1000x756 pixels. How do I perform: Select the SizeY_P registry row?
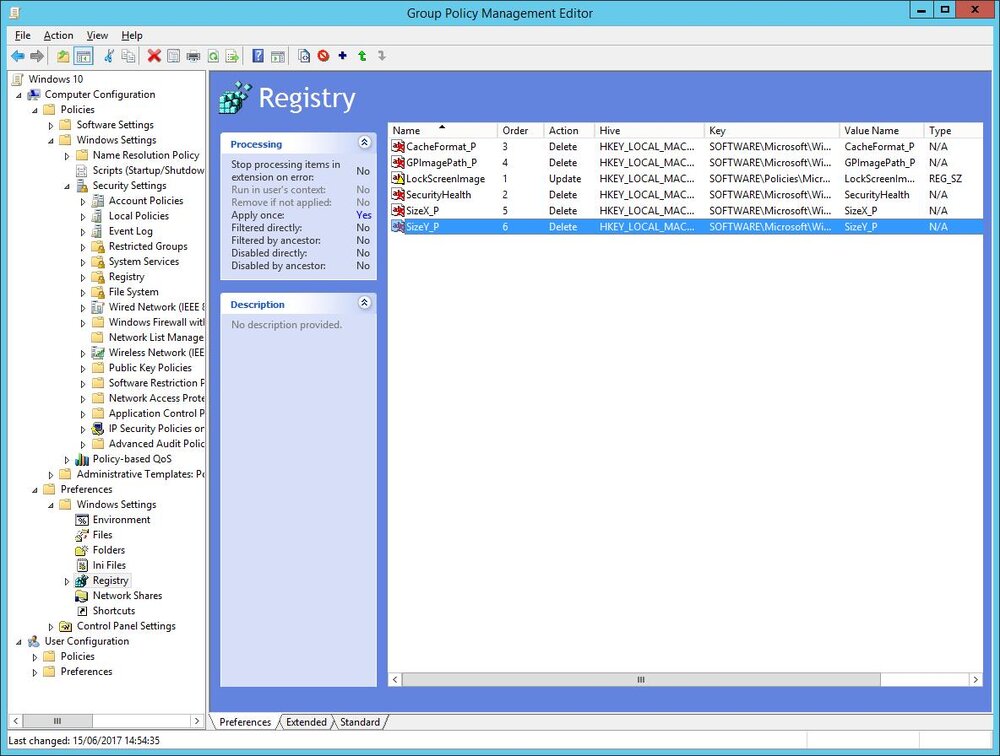coord(685,226)
